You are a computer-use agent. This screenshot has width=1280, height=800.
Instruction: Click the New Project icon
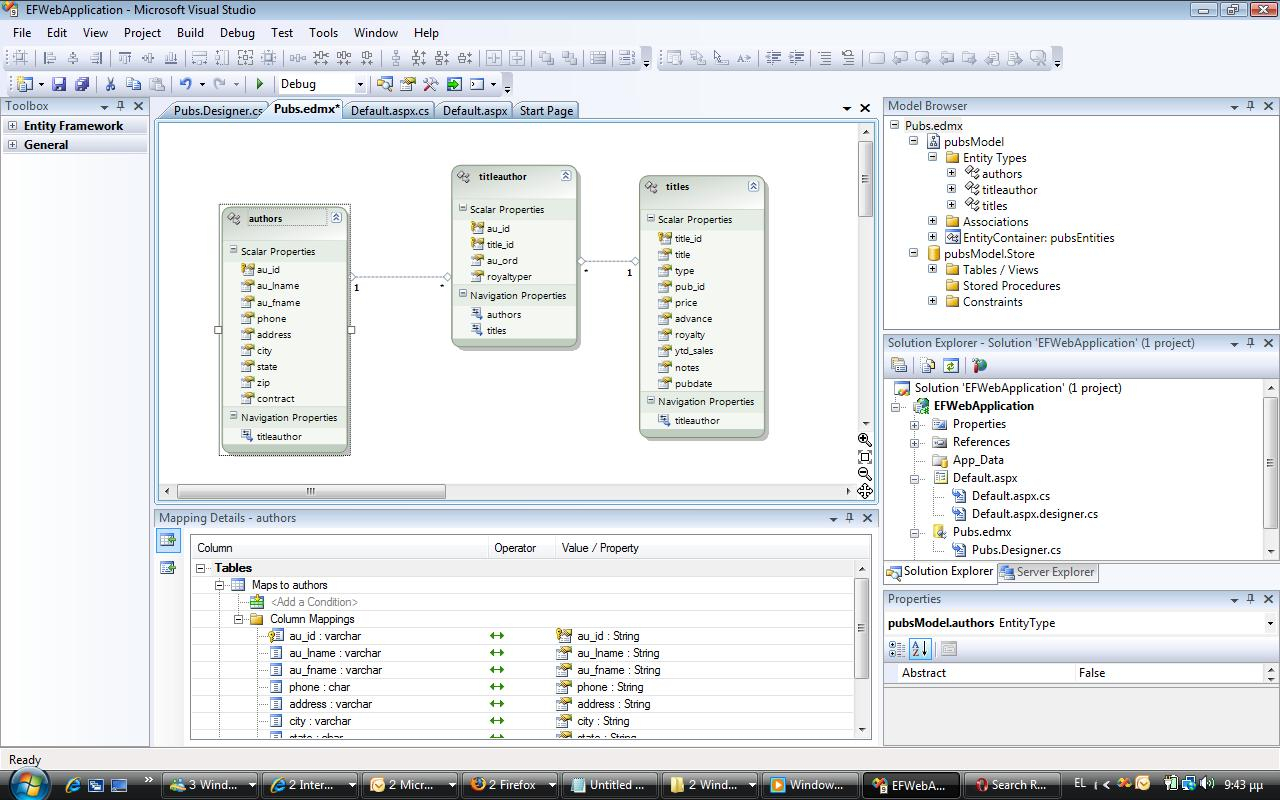pyautogui.click(x=25, y=85)
